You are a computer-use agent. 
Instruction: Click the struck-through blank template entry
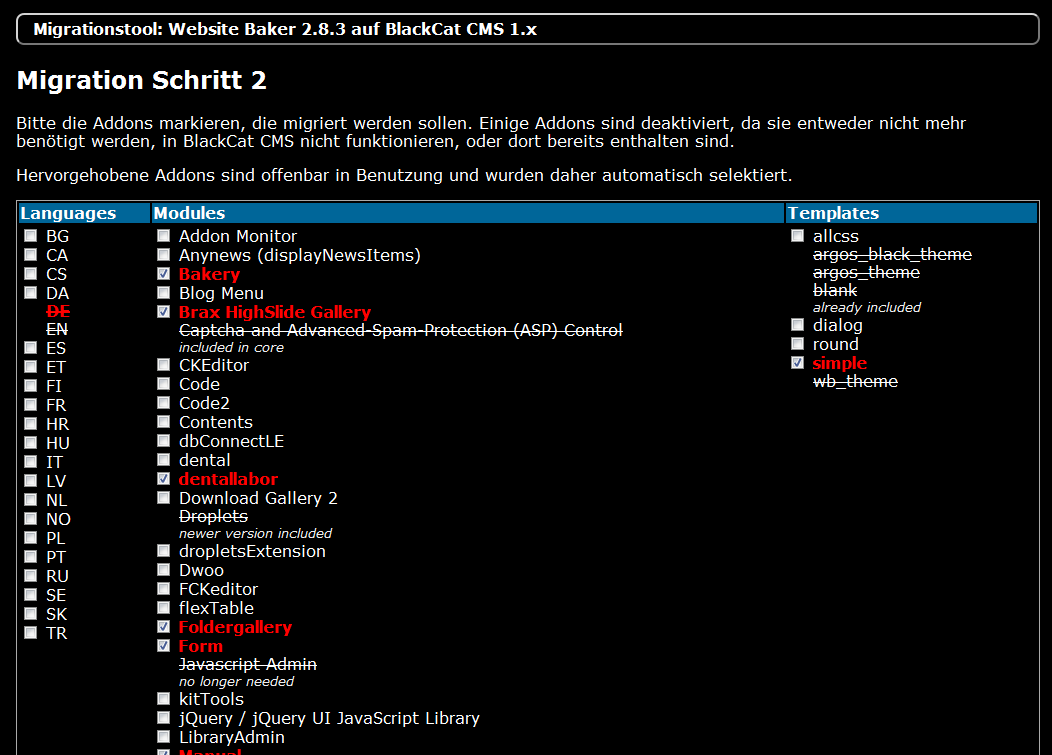click(x=835, y=291)
